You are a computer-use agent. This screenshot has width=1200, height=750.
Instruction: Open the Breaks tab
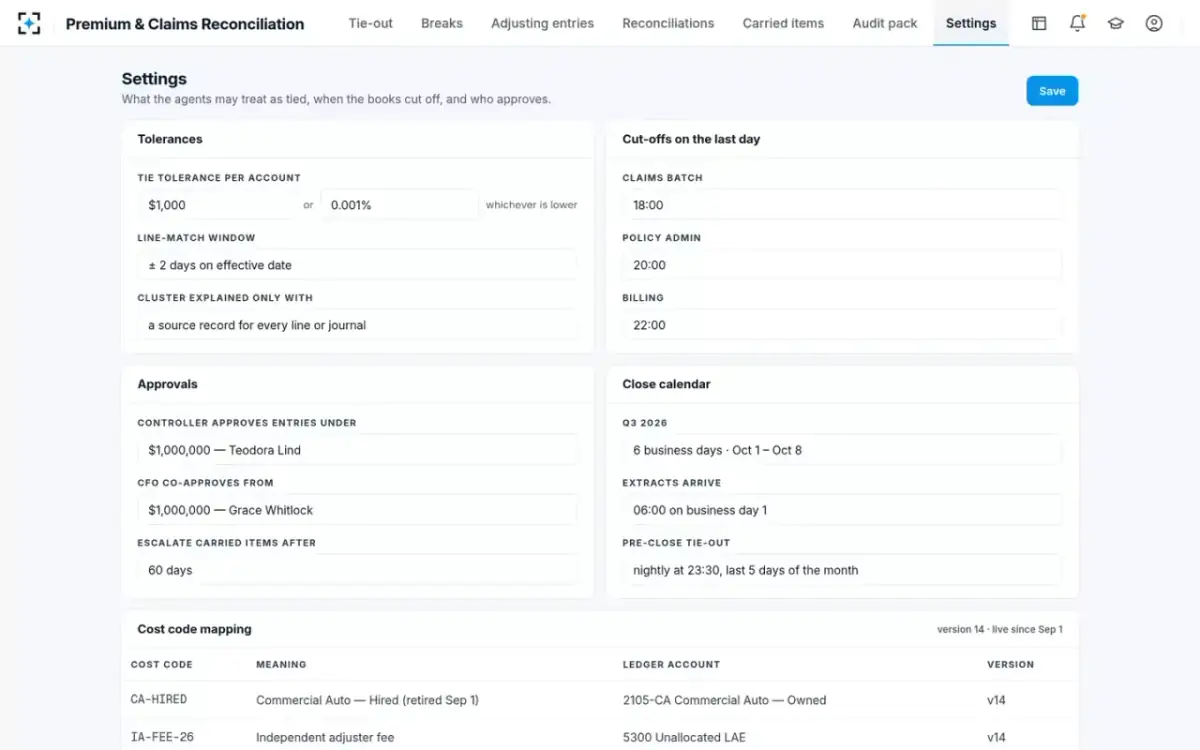pyautogui.click(x=442, y=23)
